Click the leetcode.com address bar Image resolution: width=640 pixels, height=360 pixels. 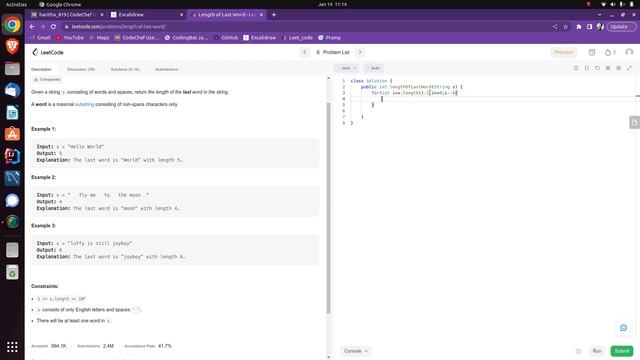point(306,27)
